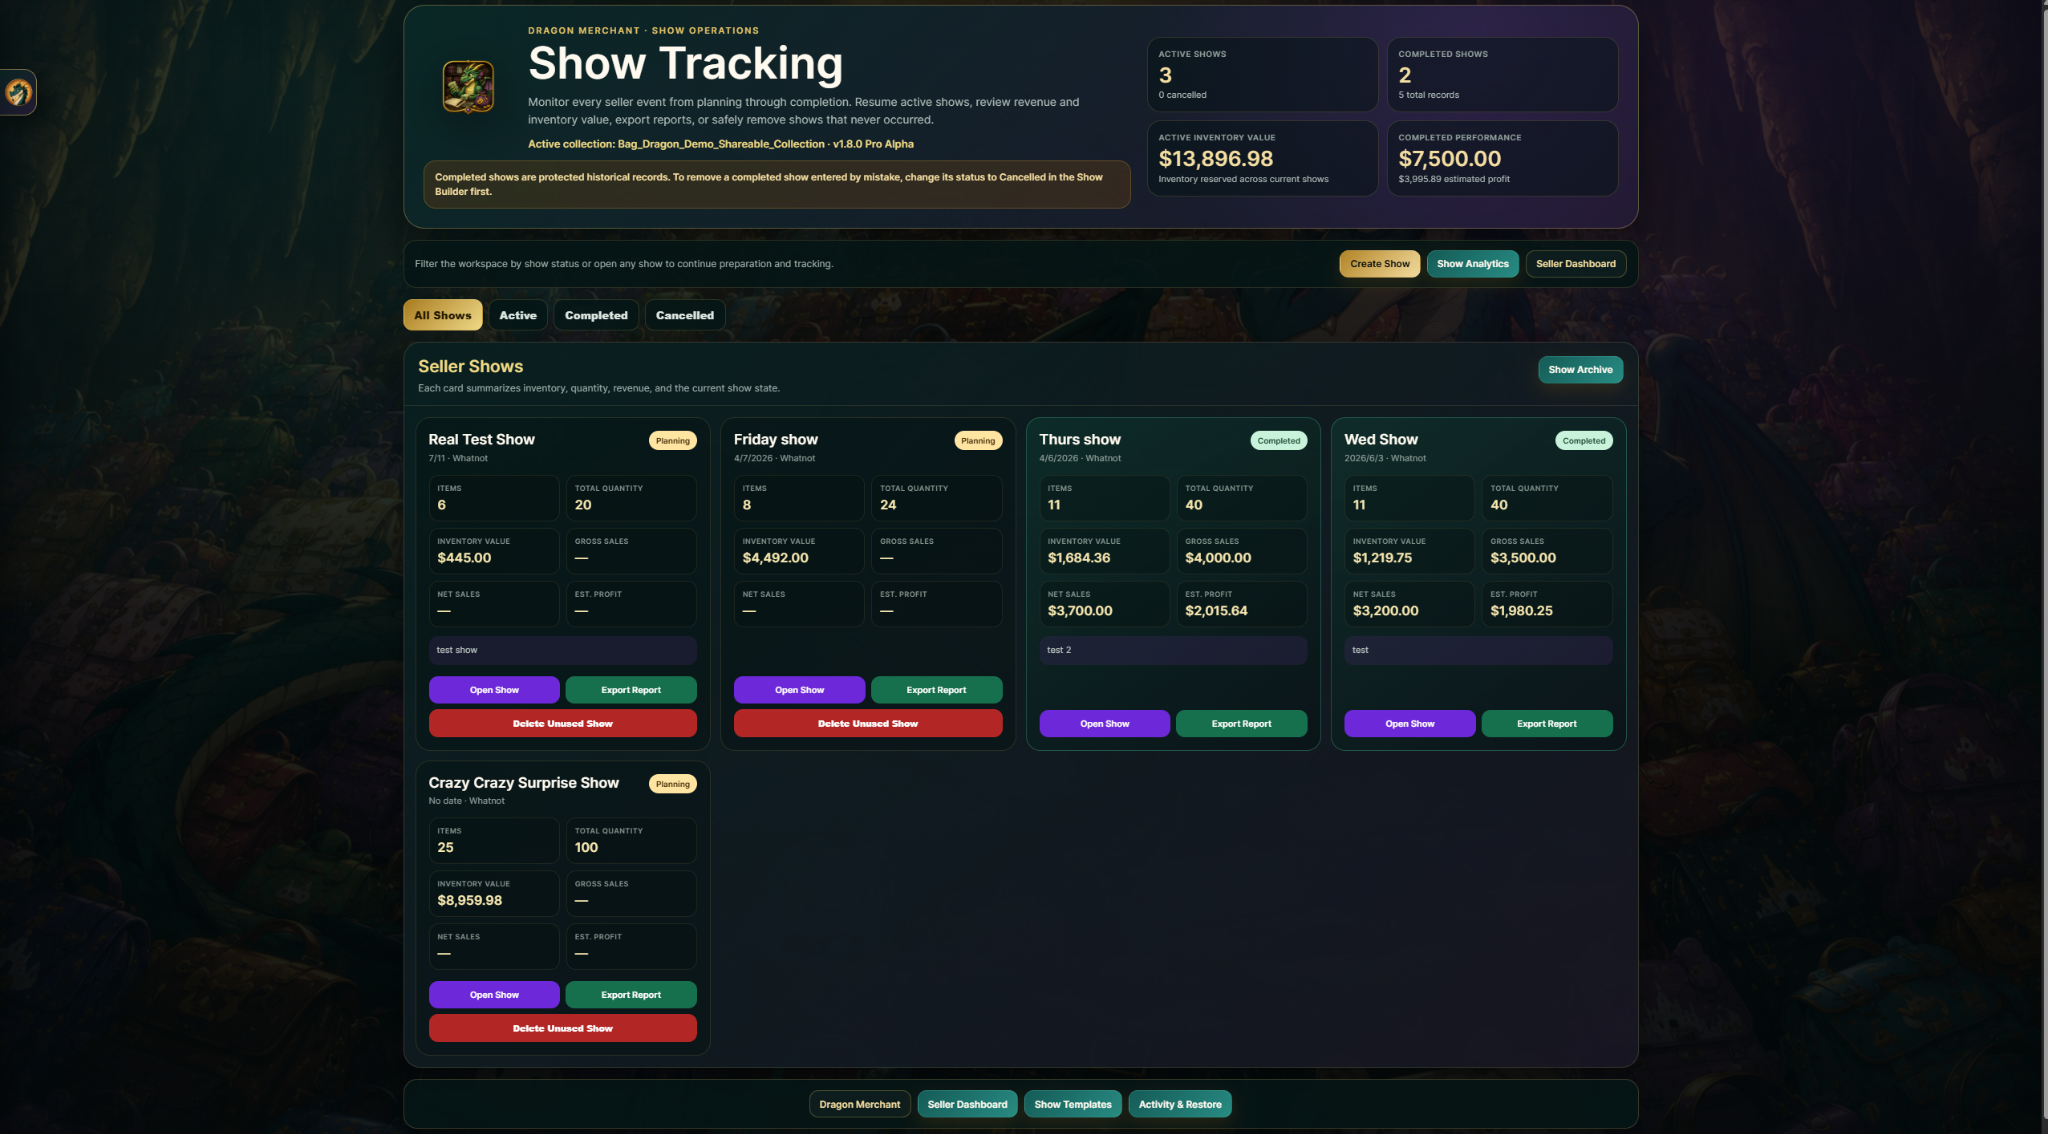Open the Show Archive
The width and height of the screenshot is (2048, 1134).
tap(1581, 370)
